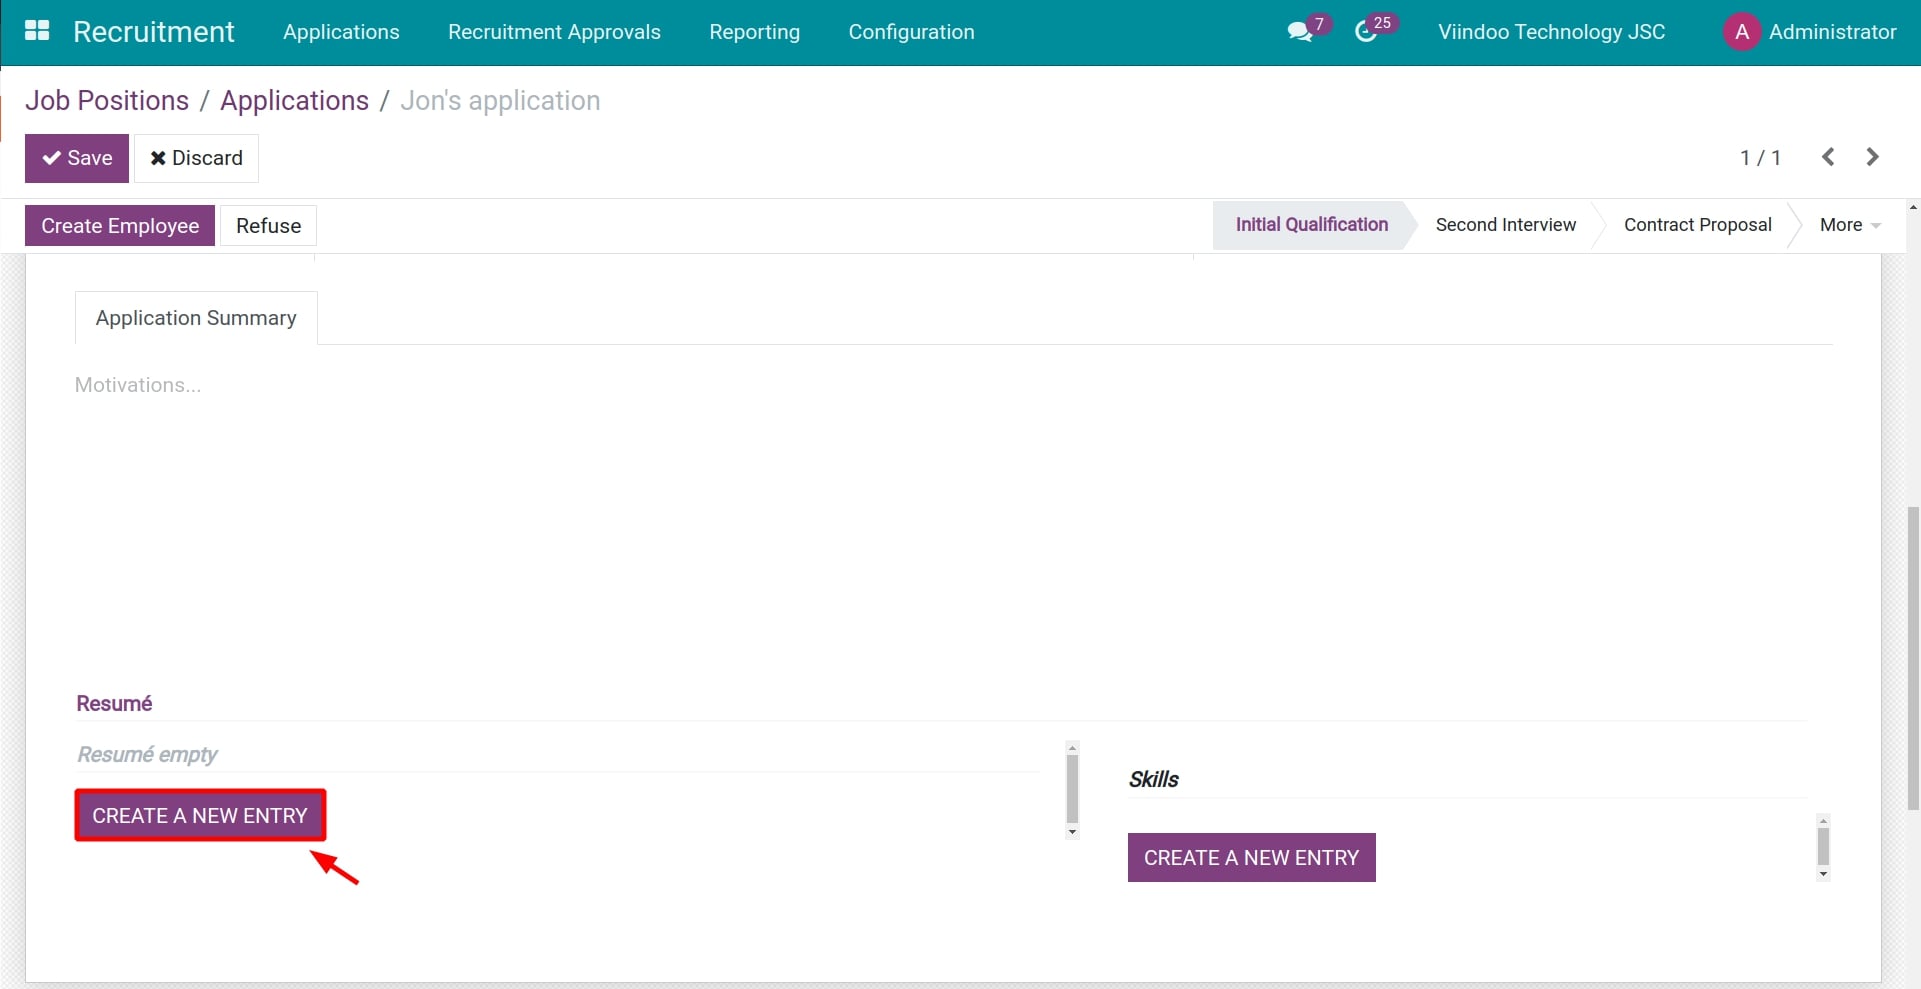Discard changes to the application

tap(196, 158)
